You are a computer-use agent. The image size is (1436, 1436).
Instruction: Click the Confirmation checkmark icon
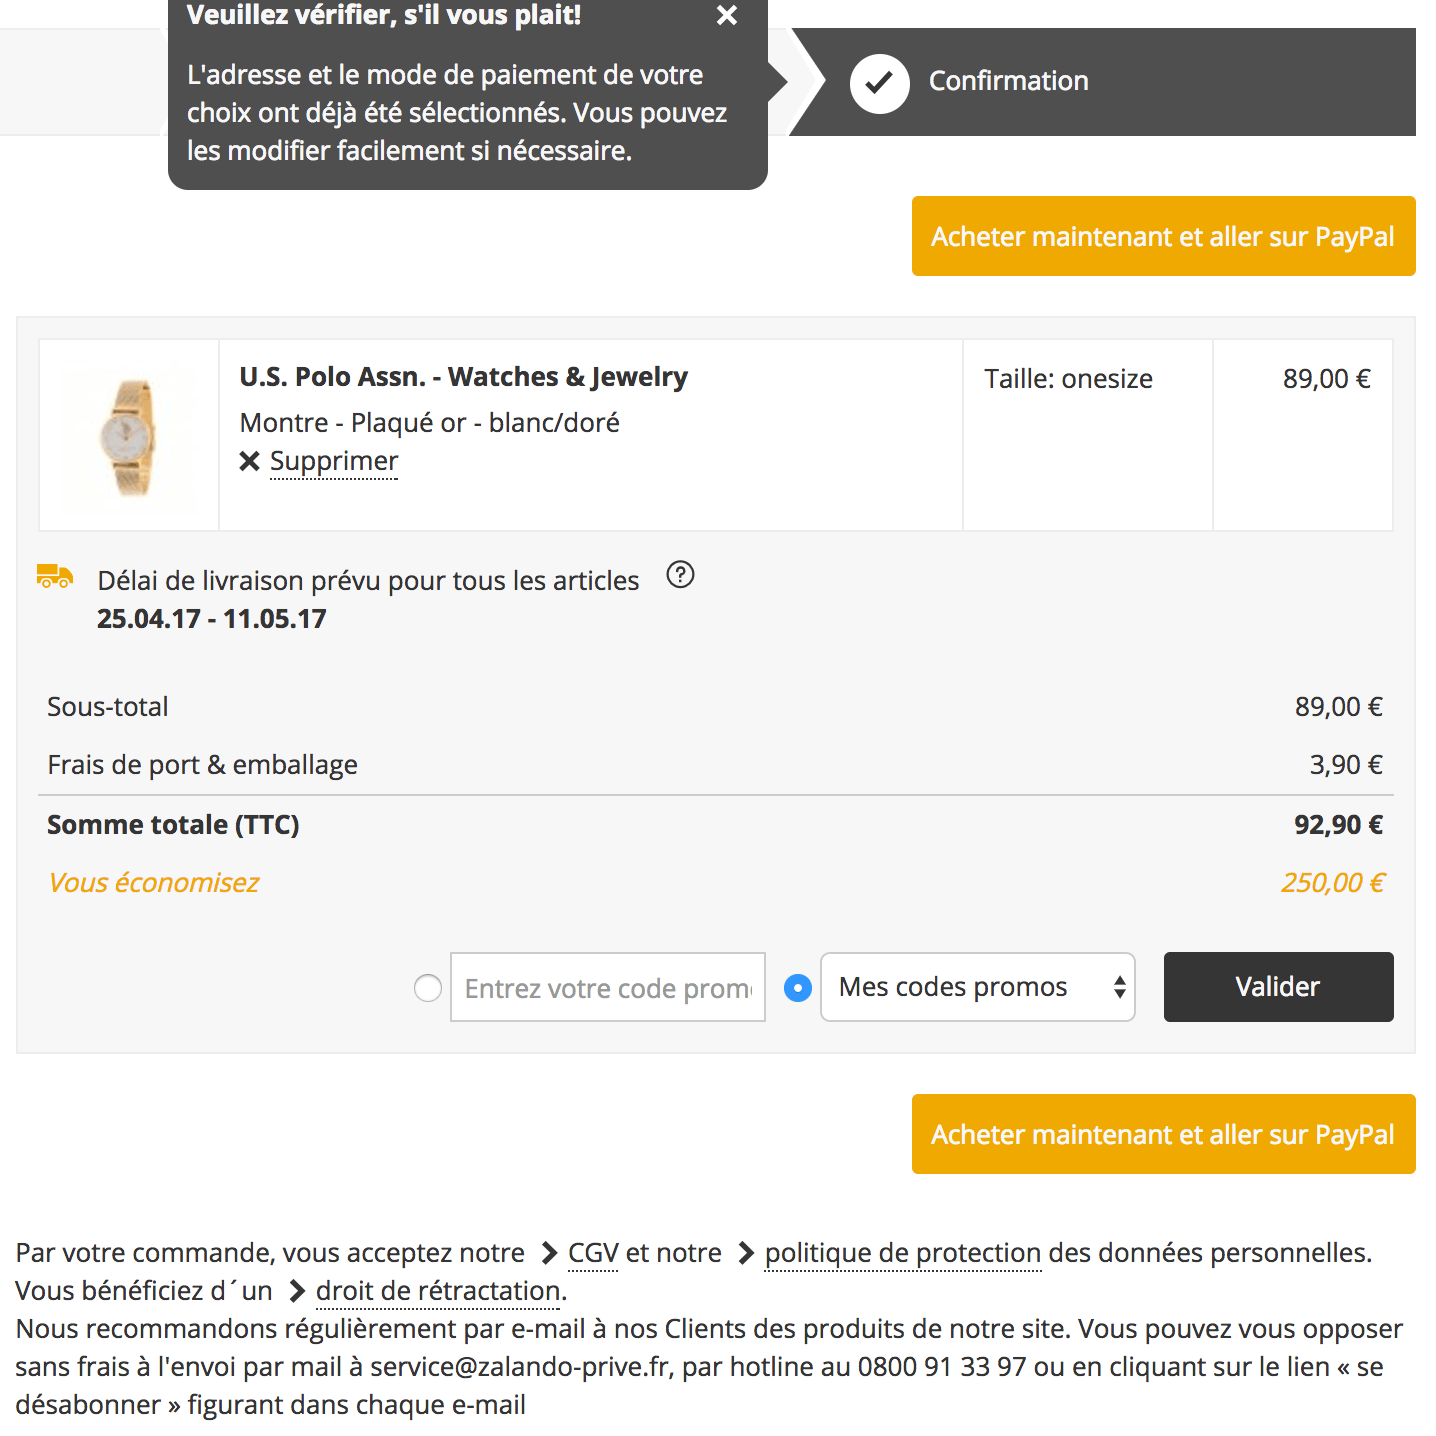click(x=878, y=82)
